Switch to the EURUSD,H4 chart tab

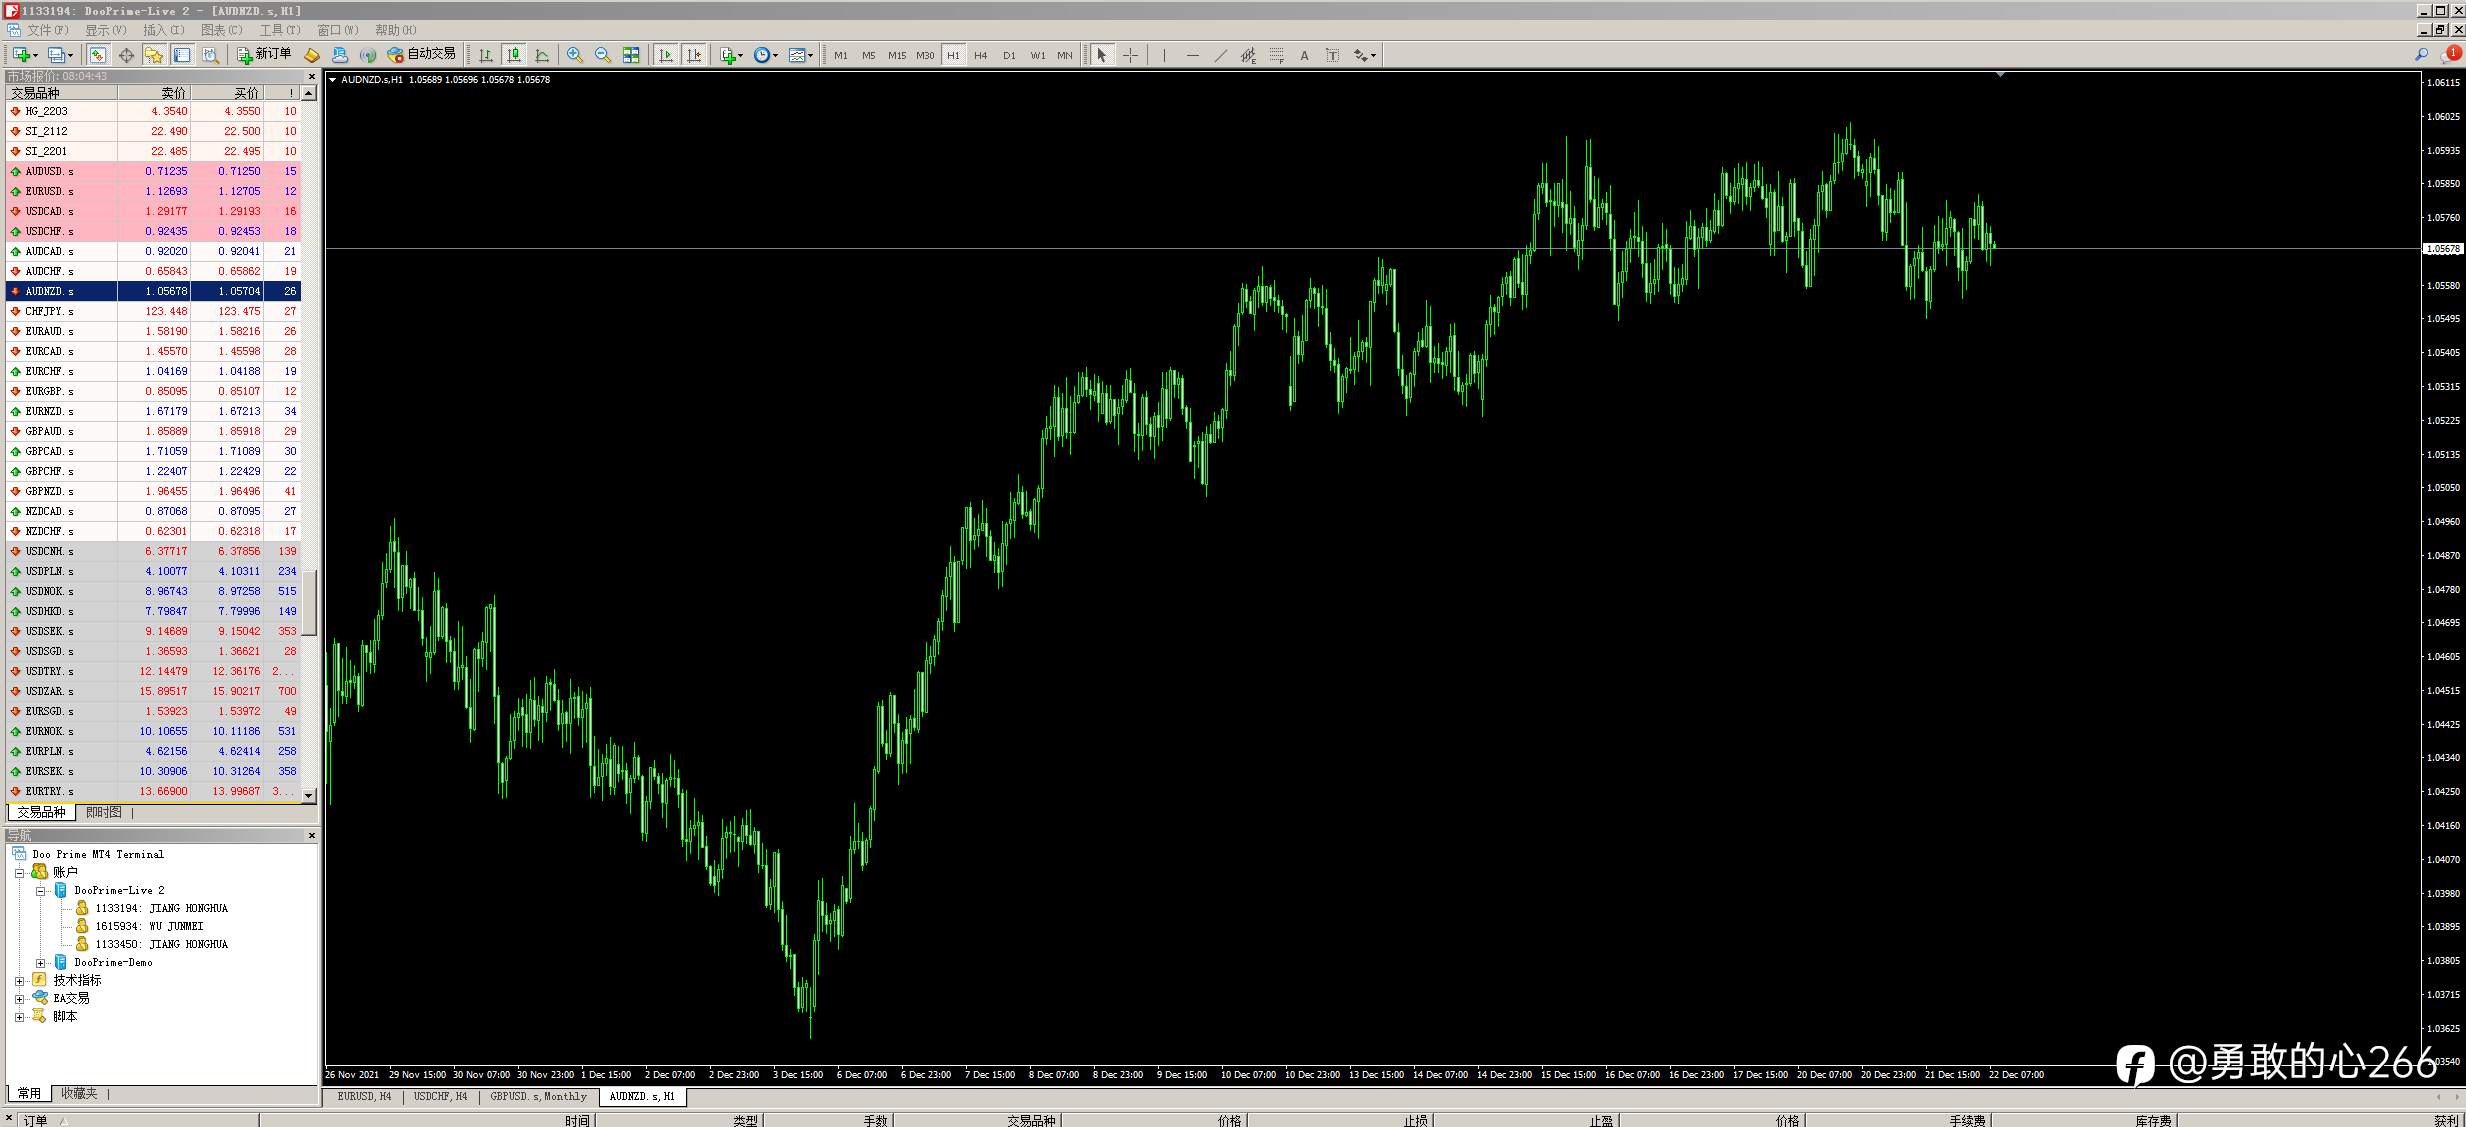tap(364, 1096)
